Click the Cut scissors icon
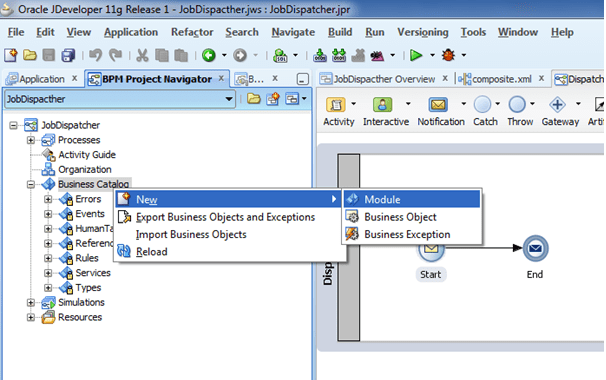Image resolution: width=606 pixels, height=380 pixels. tap(142, 55)
